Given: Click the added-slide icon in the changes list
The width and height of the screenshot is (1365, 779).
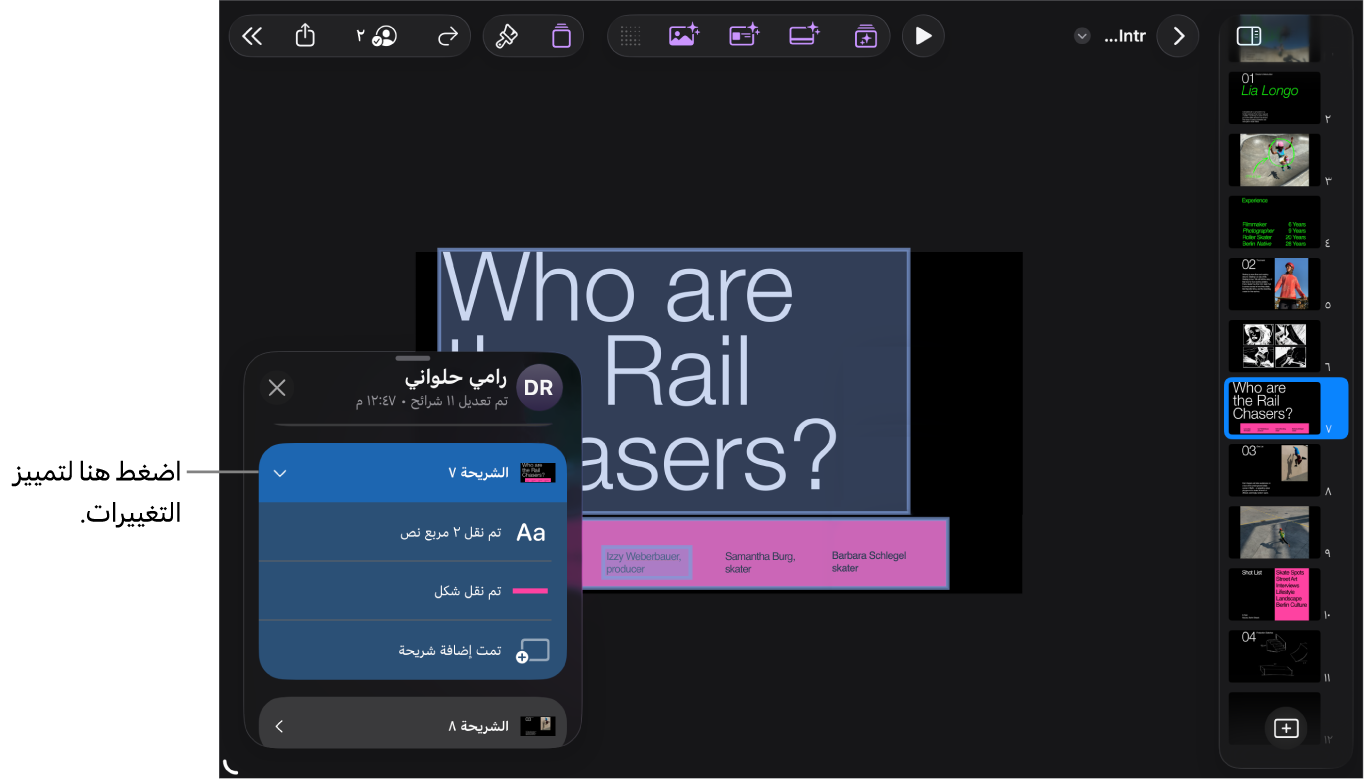Looking at the screenshot, I should click(533, 651).
